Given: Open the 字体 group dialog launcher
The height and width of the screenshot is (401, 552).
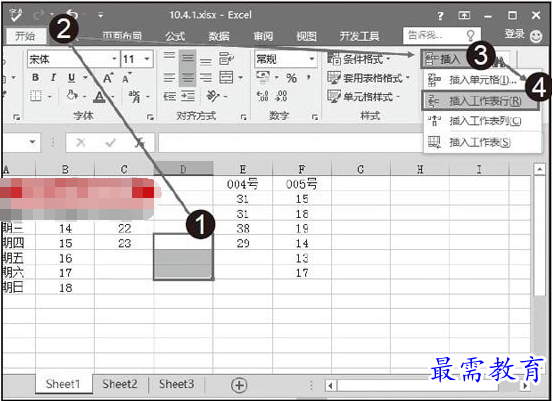Looking at the screenshot, I should tap(150, 117).
